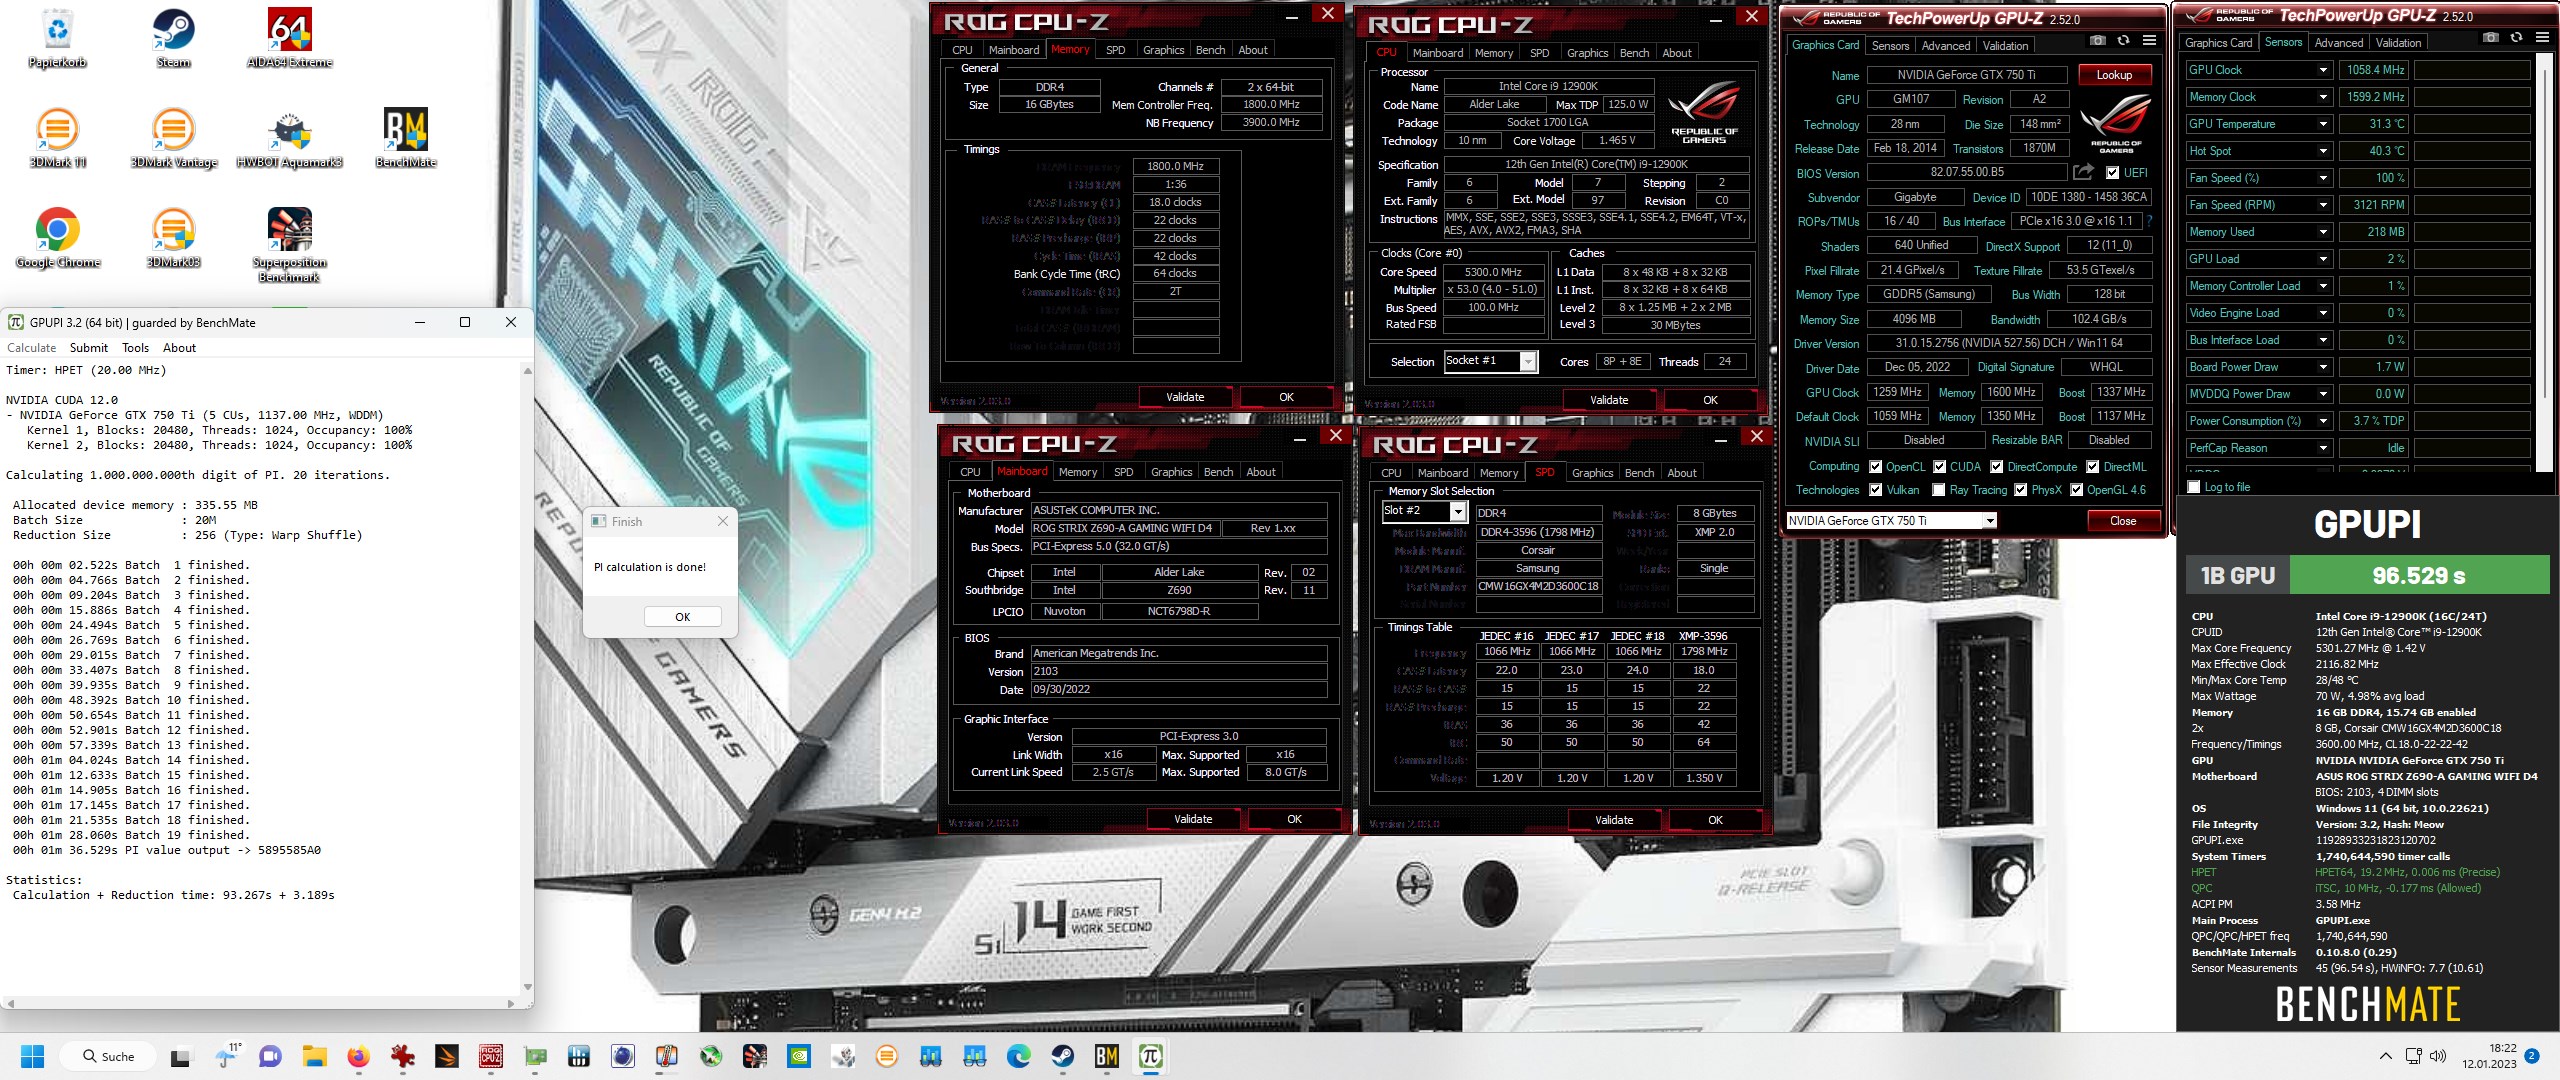The height and width of the screenshot is (1080, 2560).
Task: Click camera icon in GPU-Z Sensors window
Action: [2490, 37]
